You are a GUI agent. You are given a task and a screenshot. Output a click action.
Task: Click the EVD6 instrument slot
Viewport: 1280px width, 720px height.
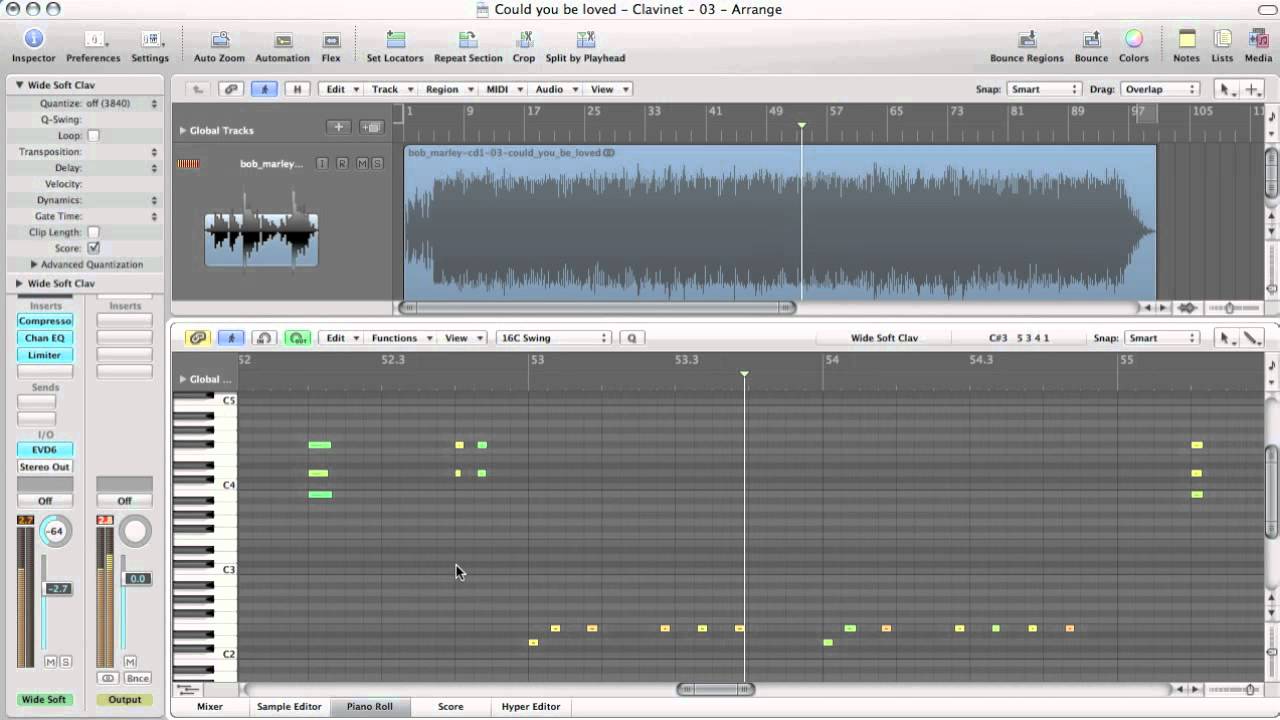[x=45, y=450]
